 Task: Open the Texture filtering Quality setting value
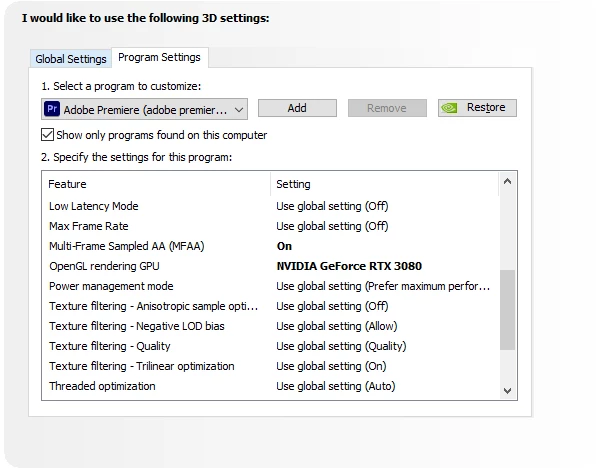tap(341, 346)
